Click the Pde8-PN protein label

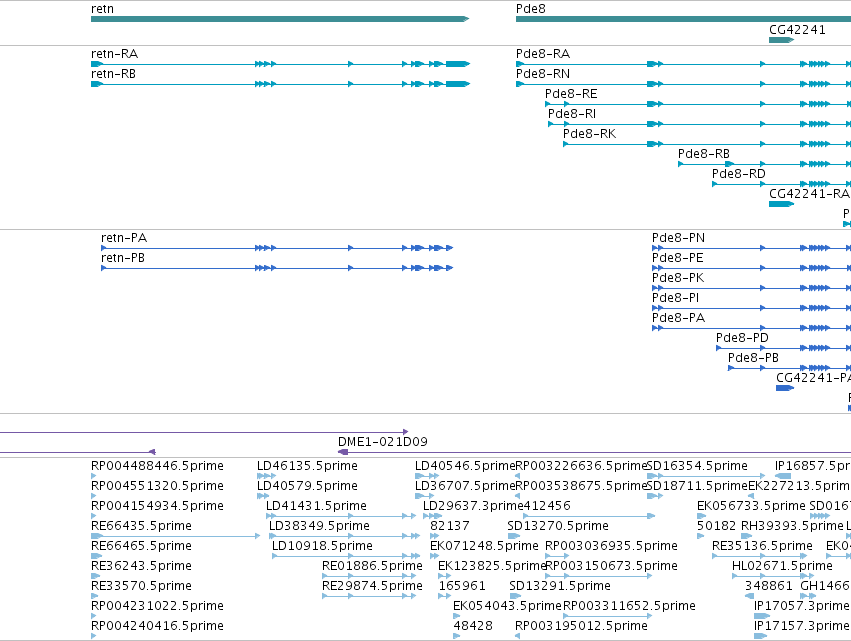(678, 238)
